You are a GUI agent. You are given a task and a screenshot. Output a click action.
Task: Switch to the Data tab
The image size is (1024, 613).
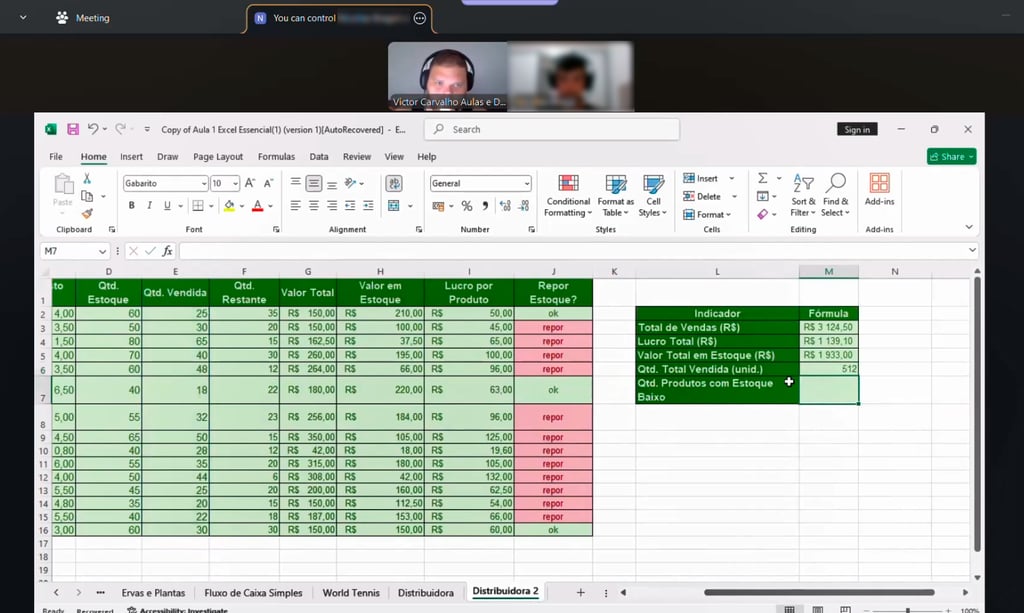click(319, 157)
